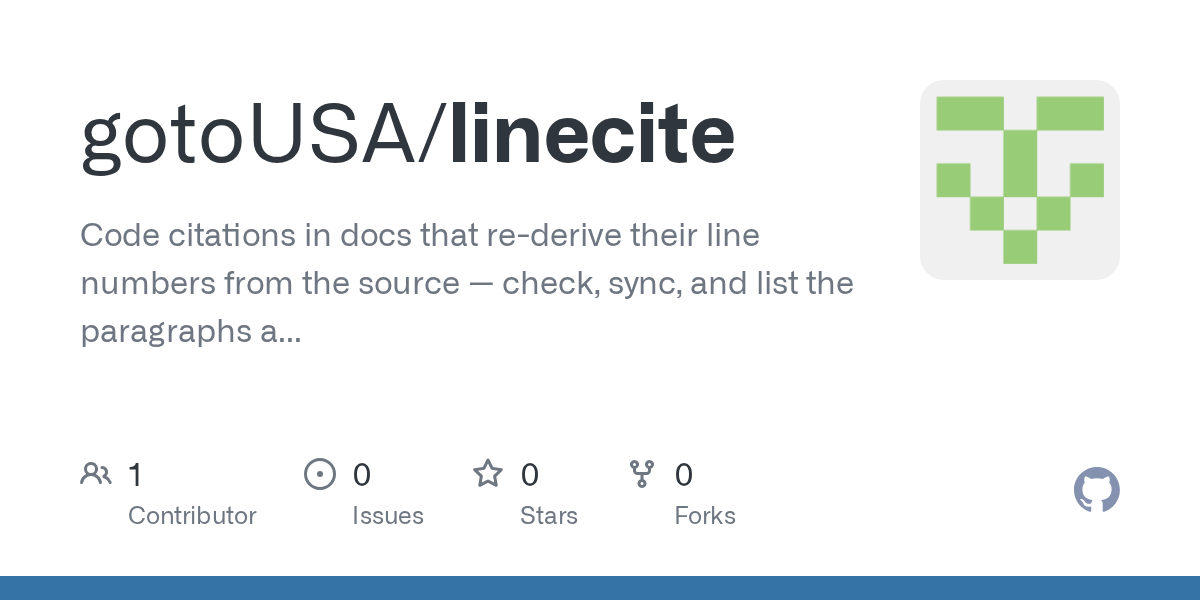Select the green pixel identicon avatar
Viewport: 1200px width, 600px height.
click(x=1020, y=180)
